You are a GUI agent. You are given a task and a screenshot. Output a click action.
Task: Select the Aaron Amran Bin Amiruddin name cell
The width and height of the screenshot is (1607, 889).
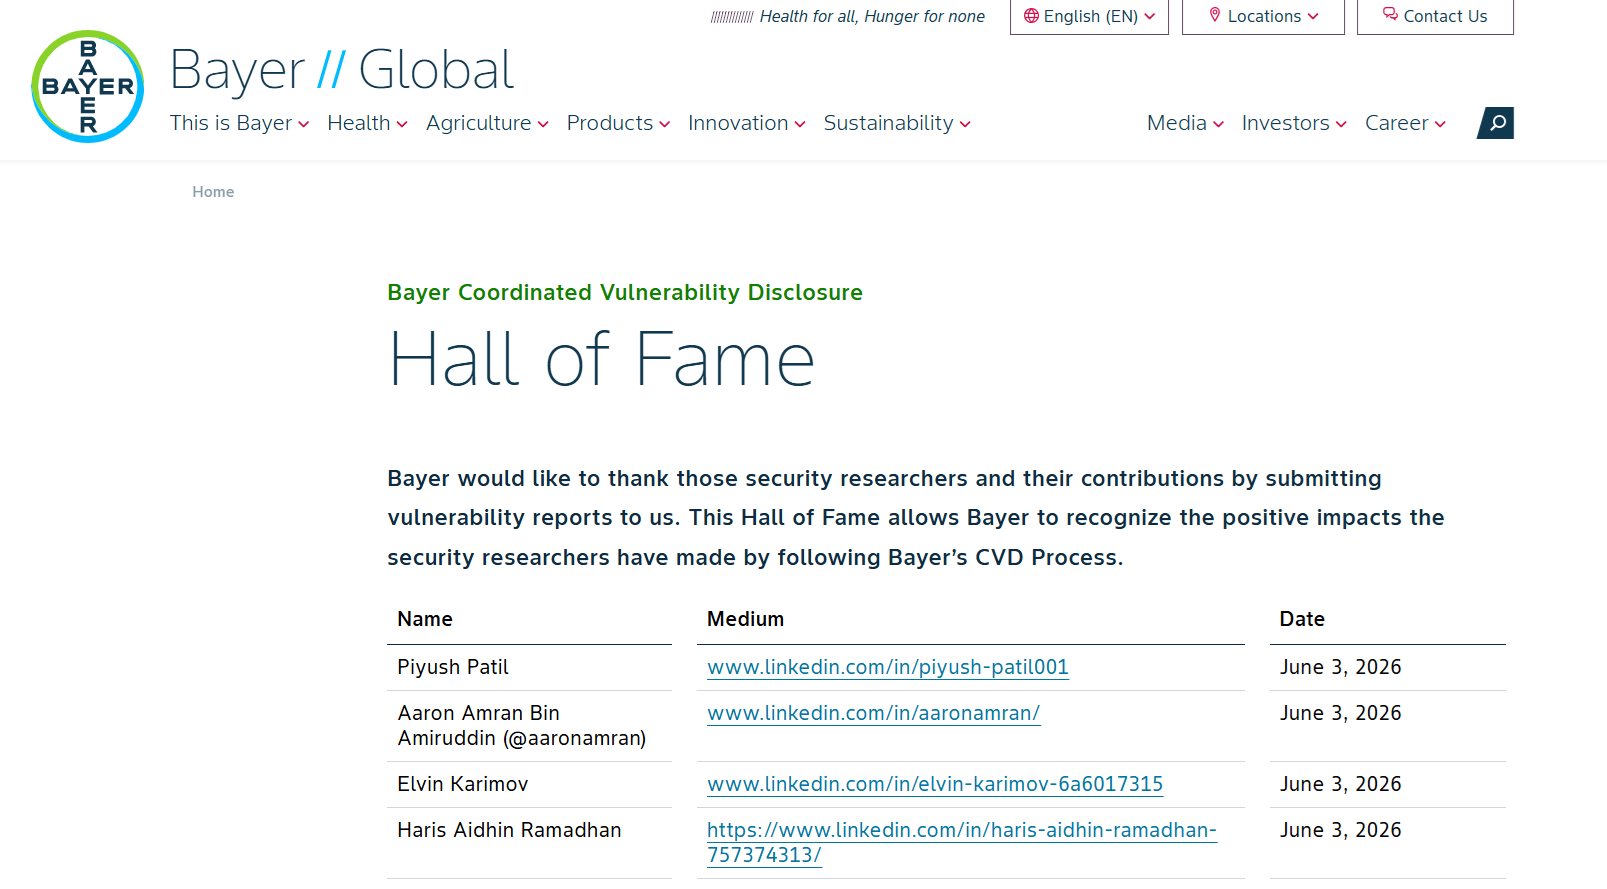pyautogui.click(x=530, y=726)
